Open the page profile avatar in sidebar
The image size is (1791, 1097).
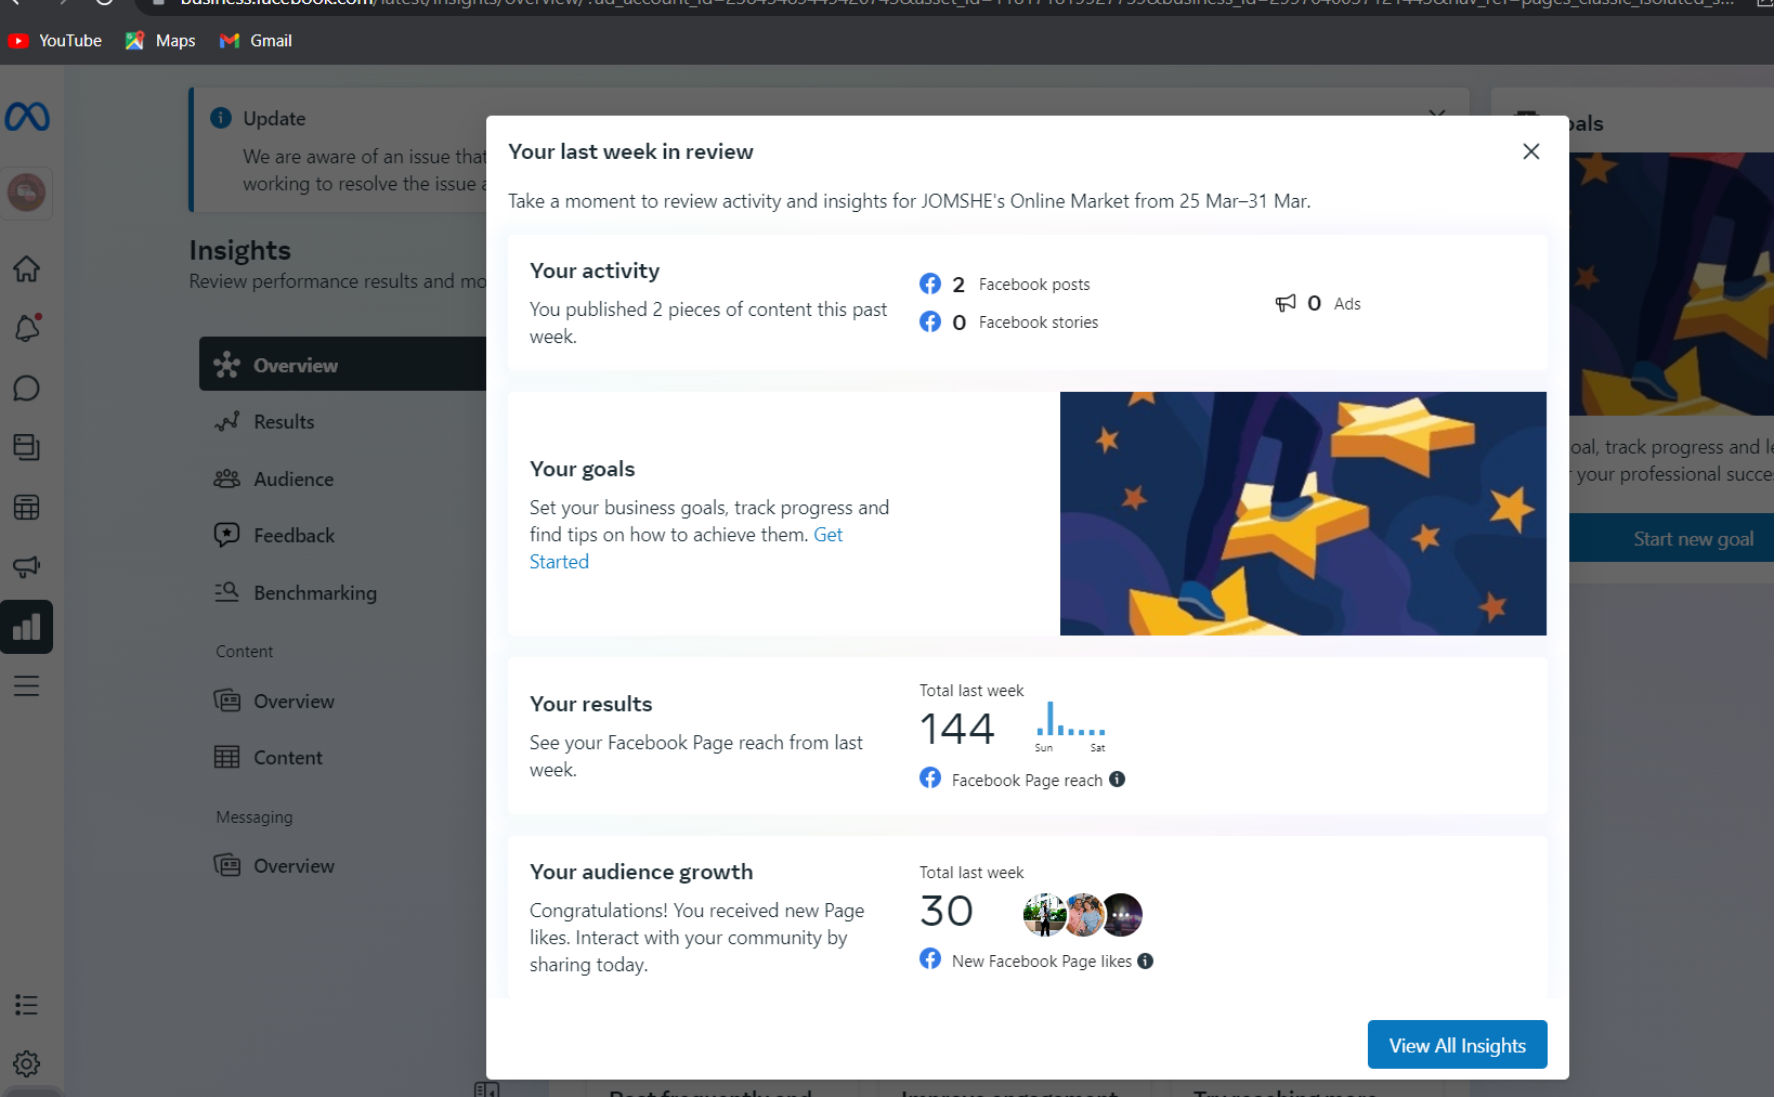[27, 192]
